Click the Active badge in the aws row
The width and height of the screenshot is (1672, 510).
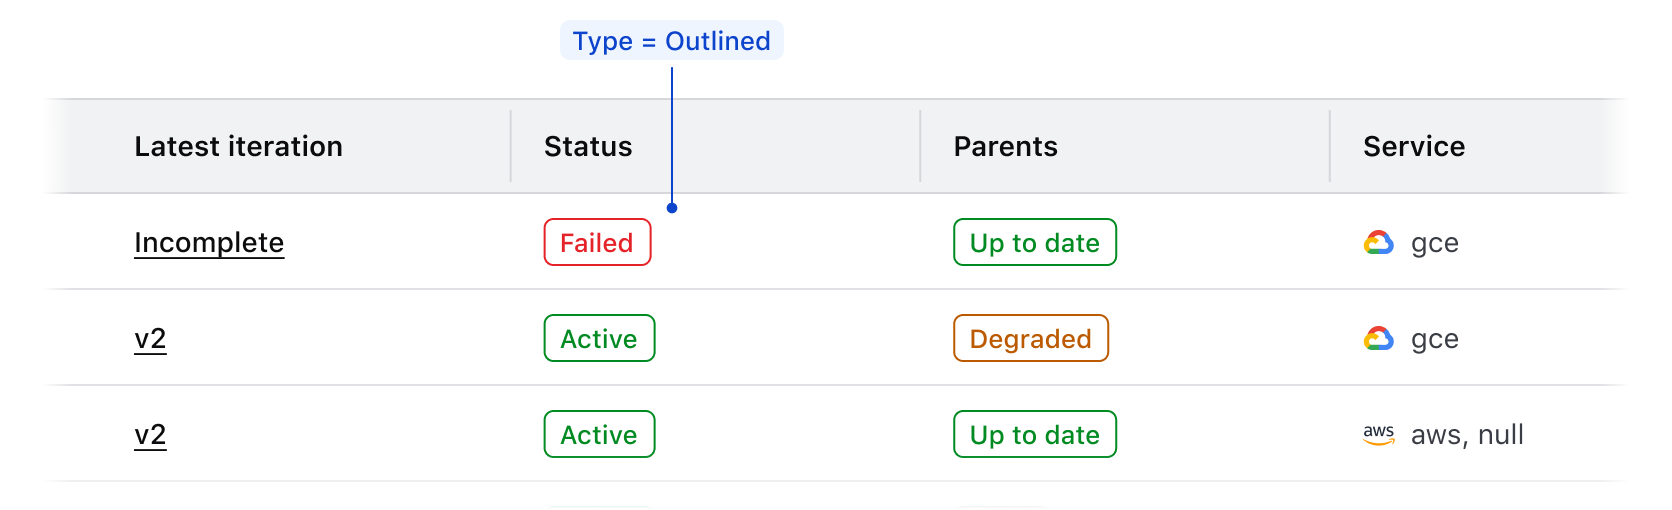[x=599, y=435]
